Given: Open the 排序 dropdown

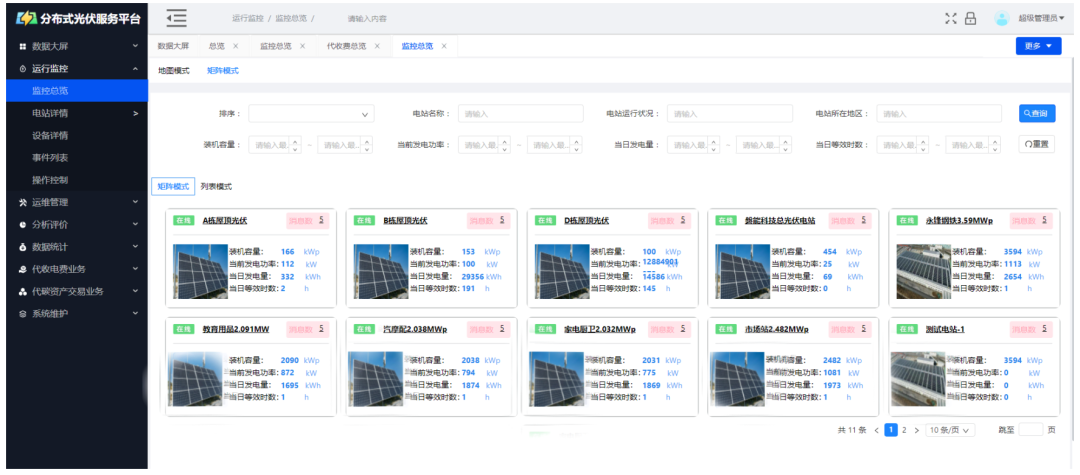Looking at the screenshot, I should [x=311, y=114].
